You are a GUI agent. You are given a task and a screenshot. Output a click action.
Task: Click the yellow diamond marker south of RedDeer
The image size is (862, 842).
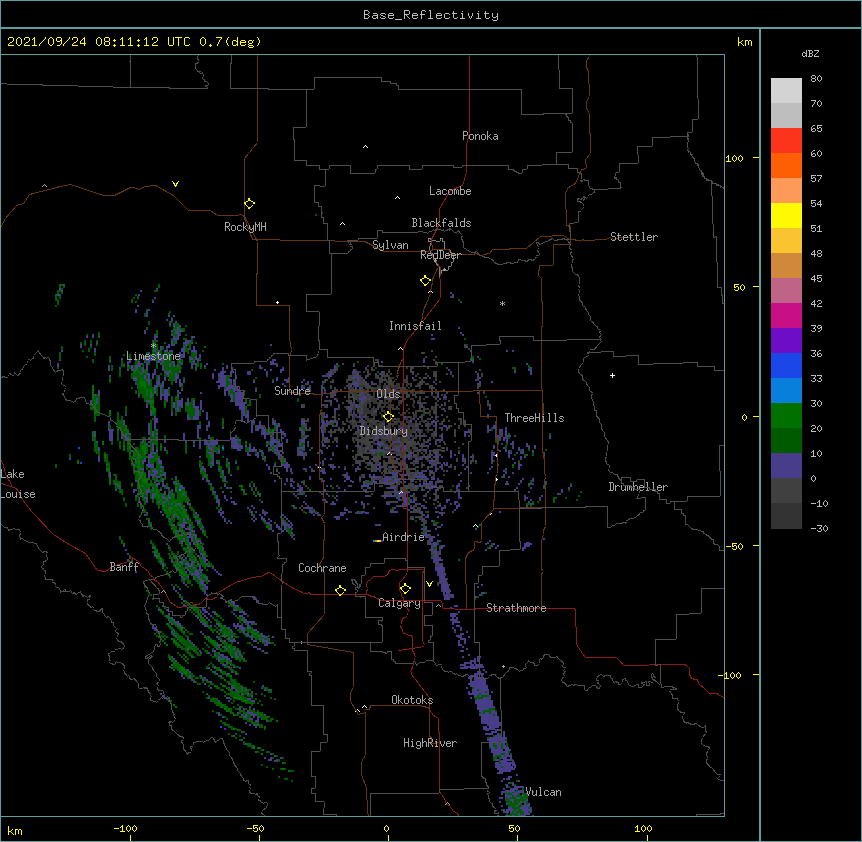(x=426, y=281)
